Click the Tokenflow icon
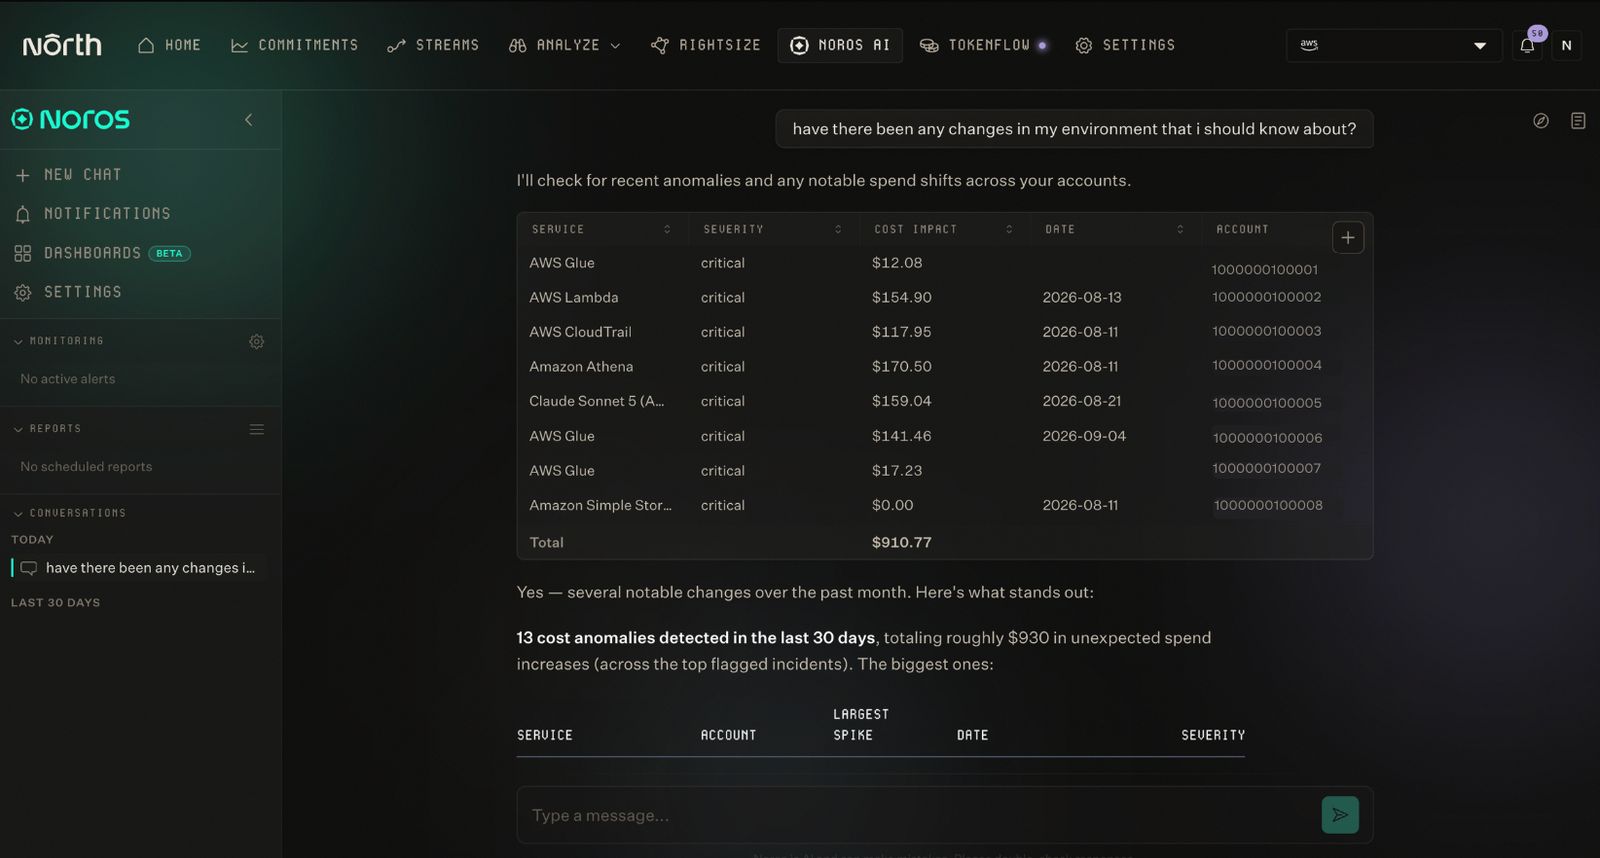 (929, 46)
